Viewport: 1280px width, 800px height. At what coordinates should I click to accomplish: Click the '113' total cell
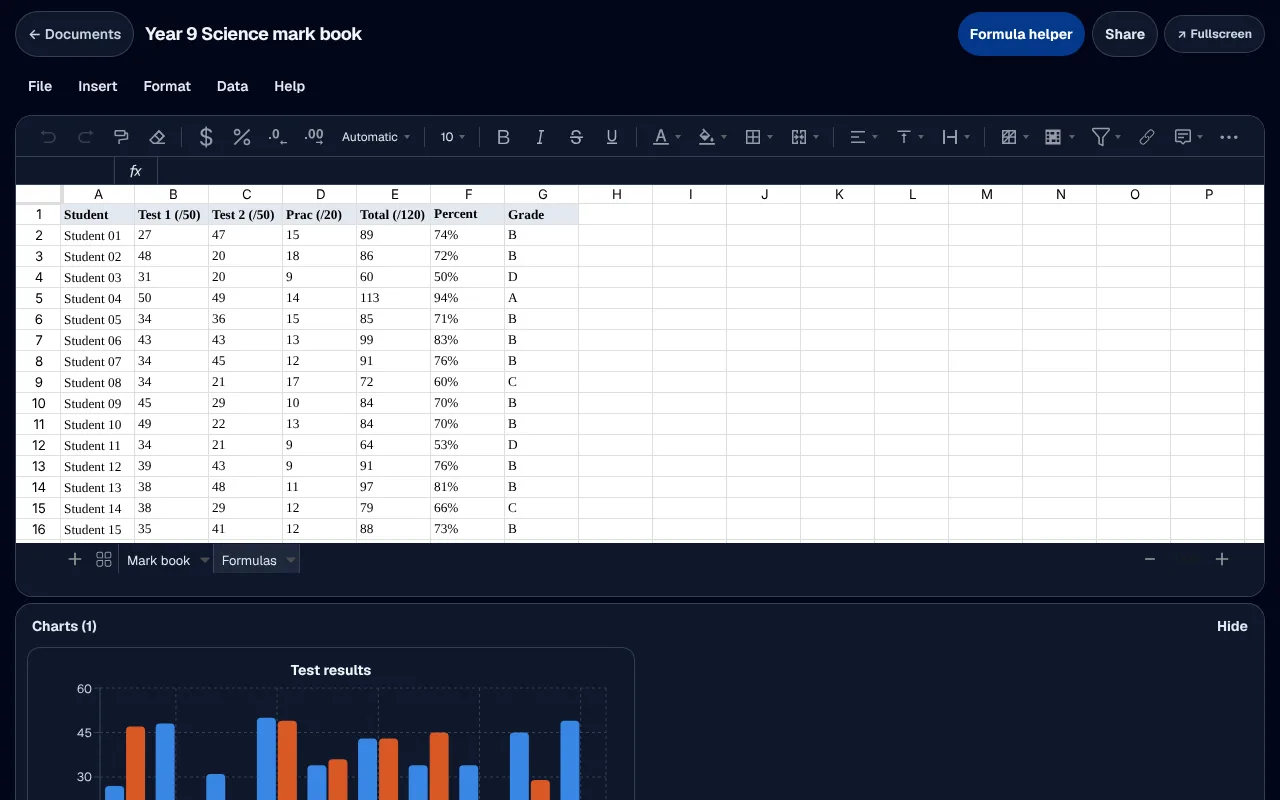[394, 298]
